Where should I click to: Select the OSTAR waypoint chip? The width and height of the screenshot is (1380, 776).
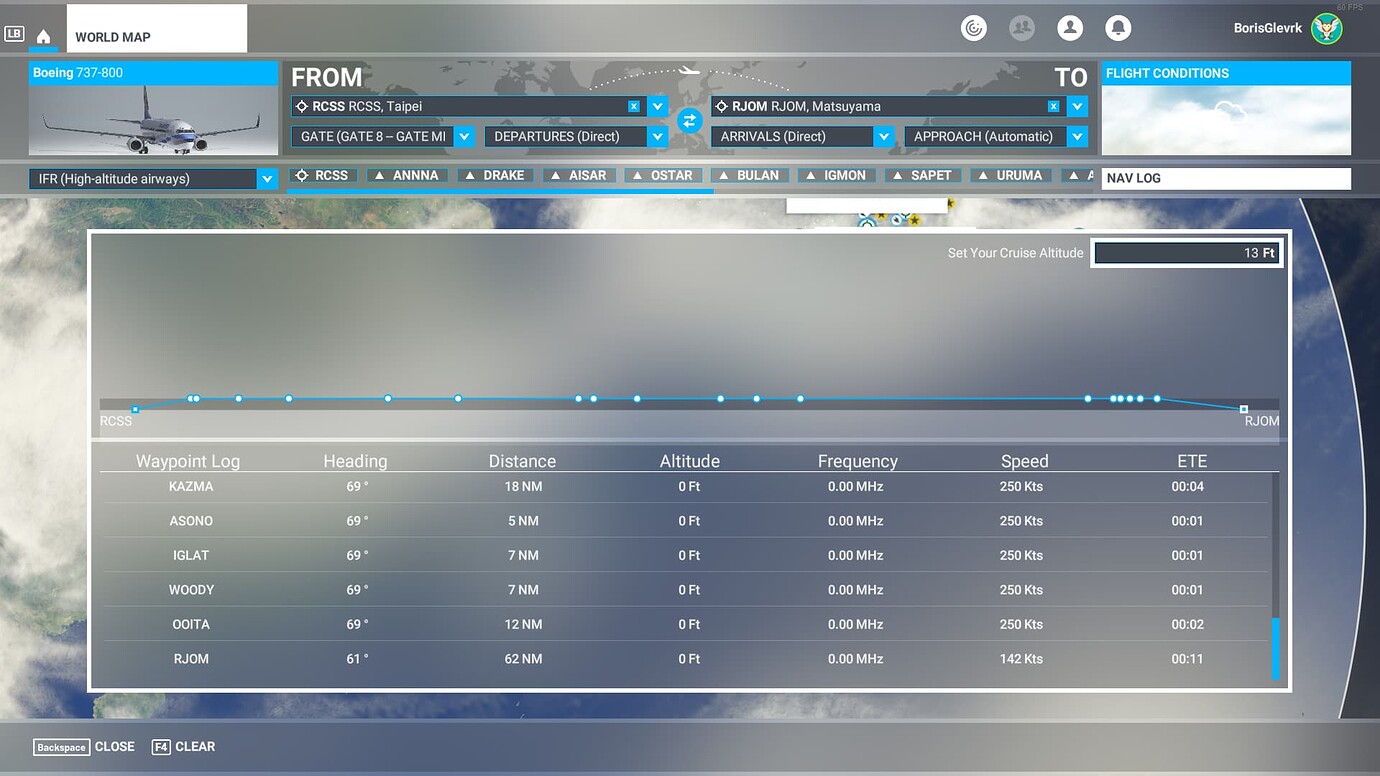(x=663, y=175)
